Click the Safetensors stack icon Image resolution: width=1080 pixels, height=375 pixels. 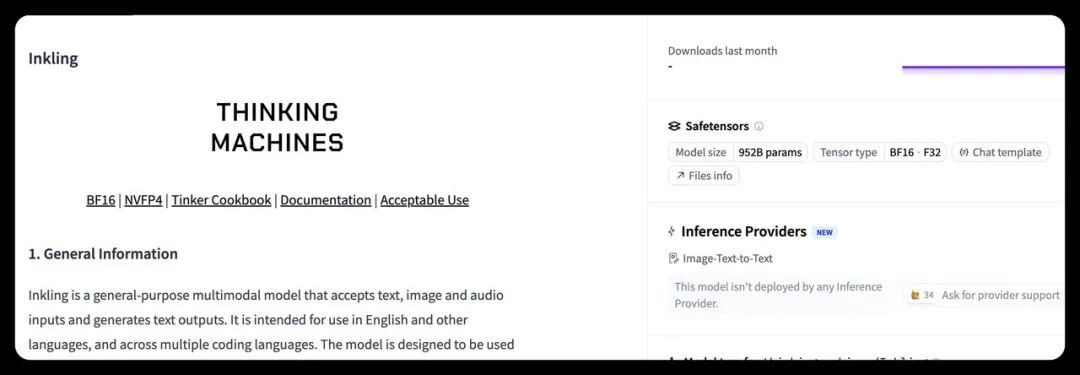[674, 126]
